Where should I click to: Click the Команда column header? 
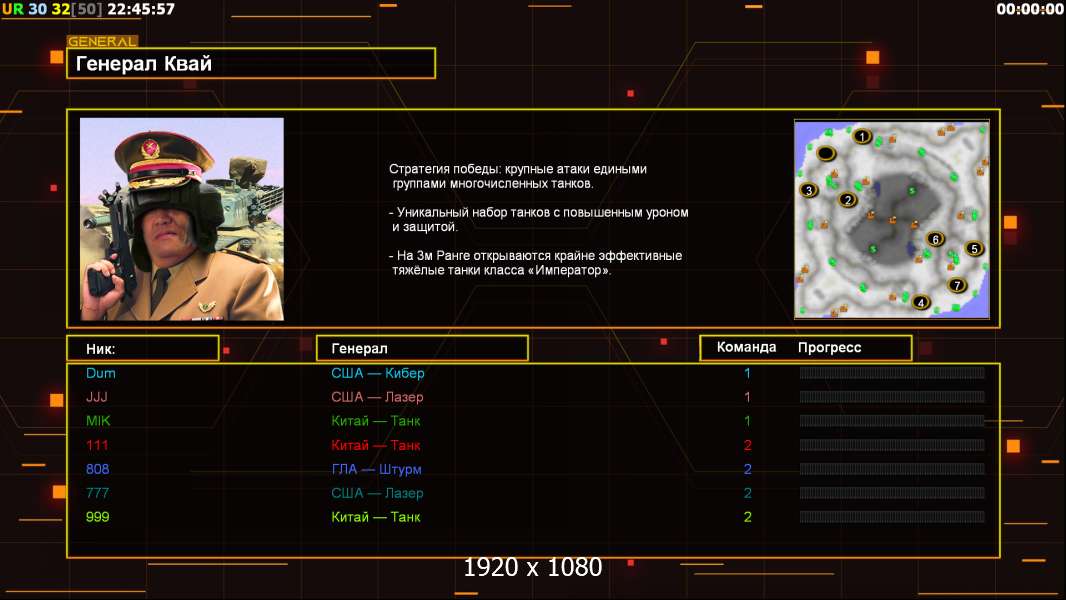coord(746,348)
